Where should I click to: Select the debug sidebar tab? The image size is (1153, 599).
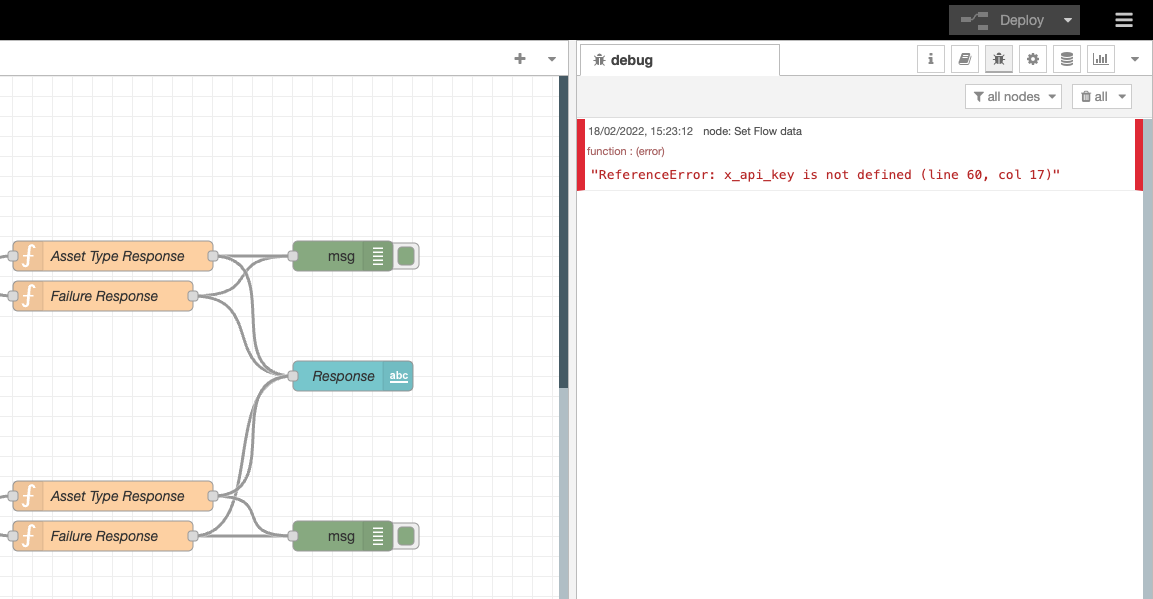pyautogui.click(x=679, y=60)
